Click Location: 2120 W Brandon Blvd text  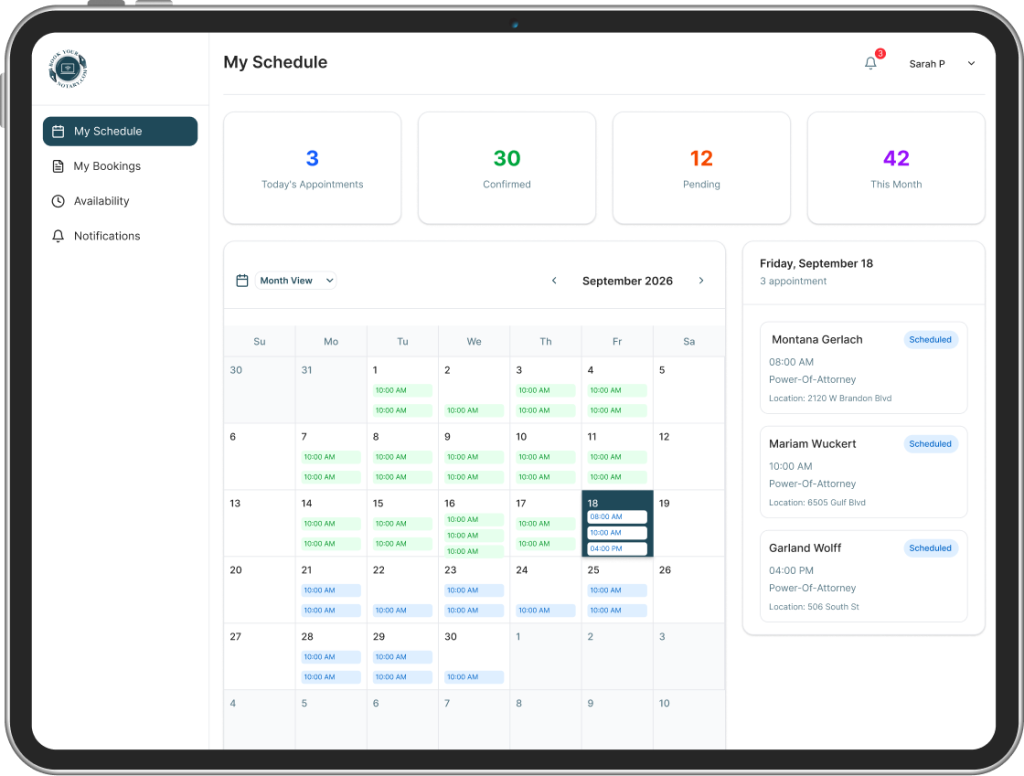[x=830, y=398]
